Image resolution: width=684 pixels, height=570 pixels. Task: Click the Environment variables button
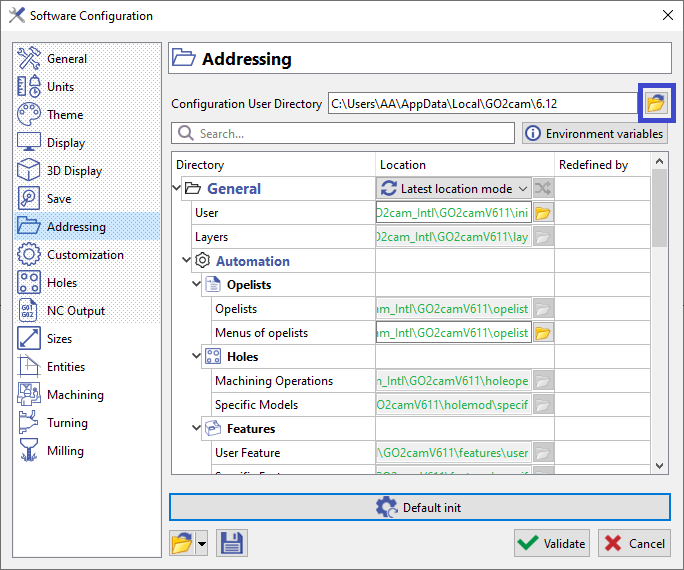595,133
